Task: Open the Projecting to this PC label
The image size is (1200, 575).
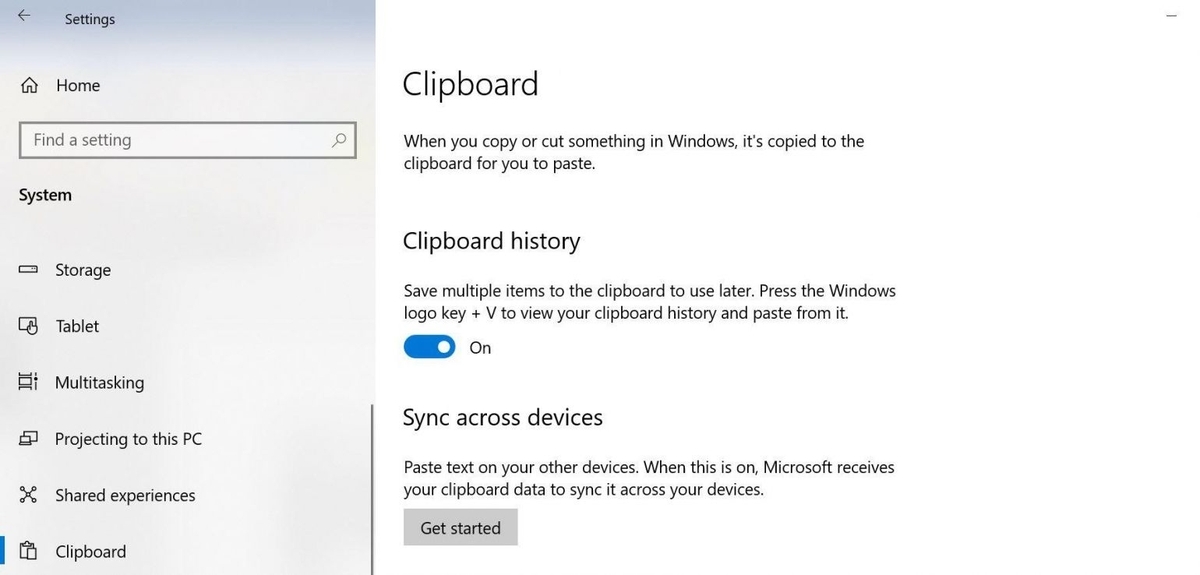Action: click(x=128, y=439)
